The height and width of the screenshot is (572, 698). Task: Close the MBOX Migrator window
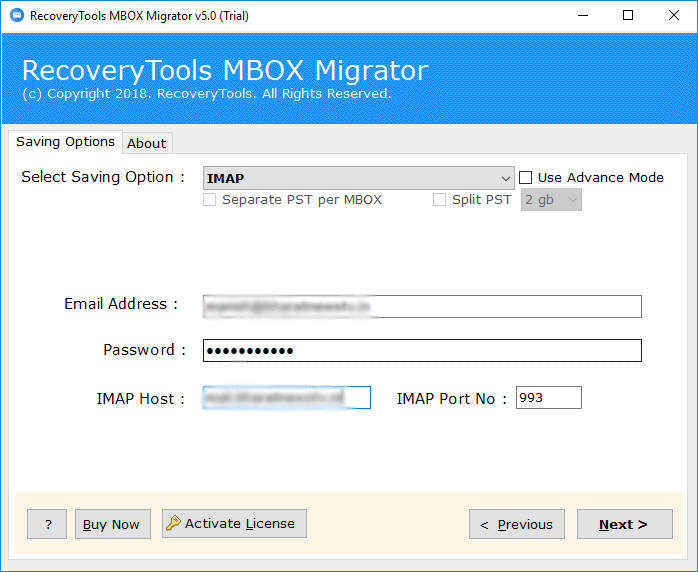click(674, 16)
